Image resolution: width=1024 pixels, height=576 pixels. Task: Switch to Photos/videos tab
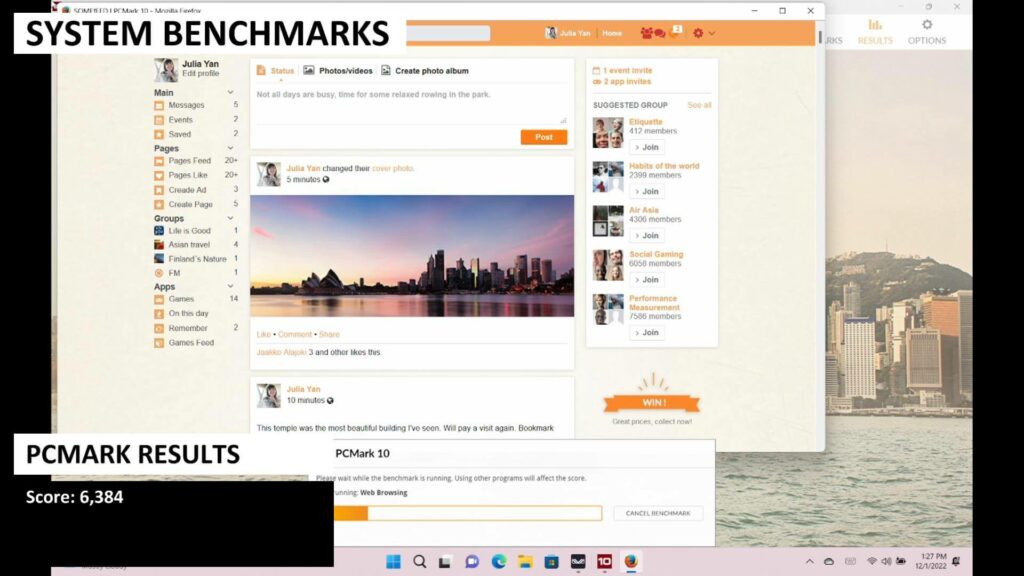(x=338, y=71)
